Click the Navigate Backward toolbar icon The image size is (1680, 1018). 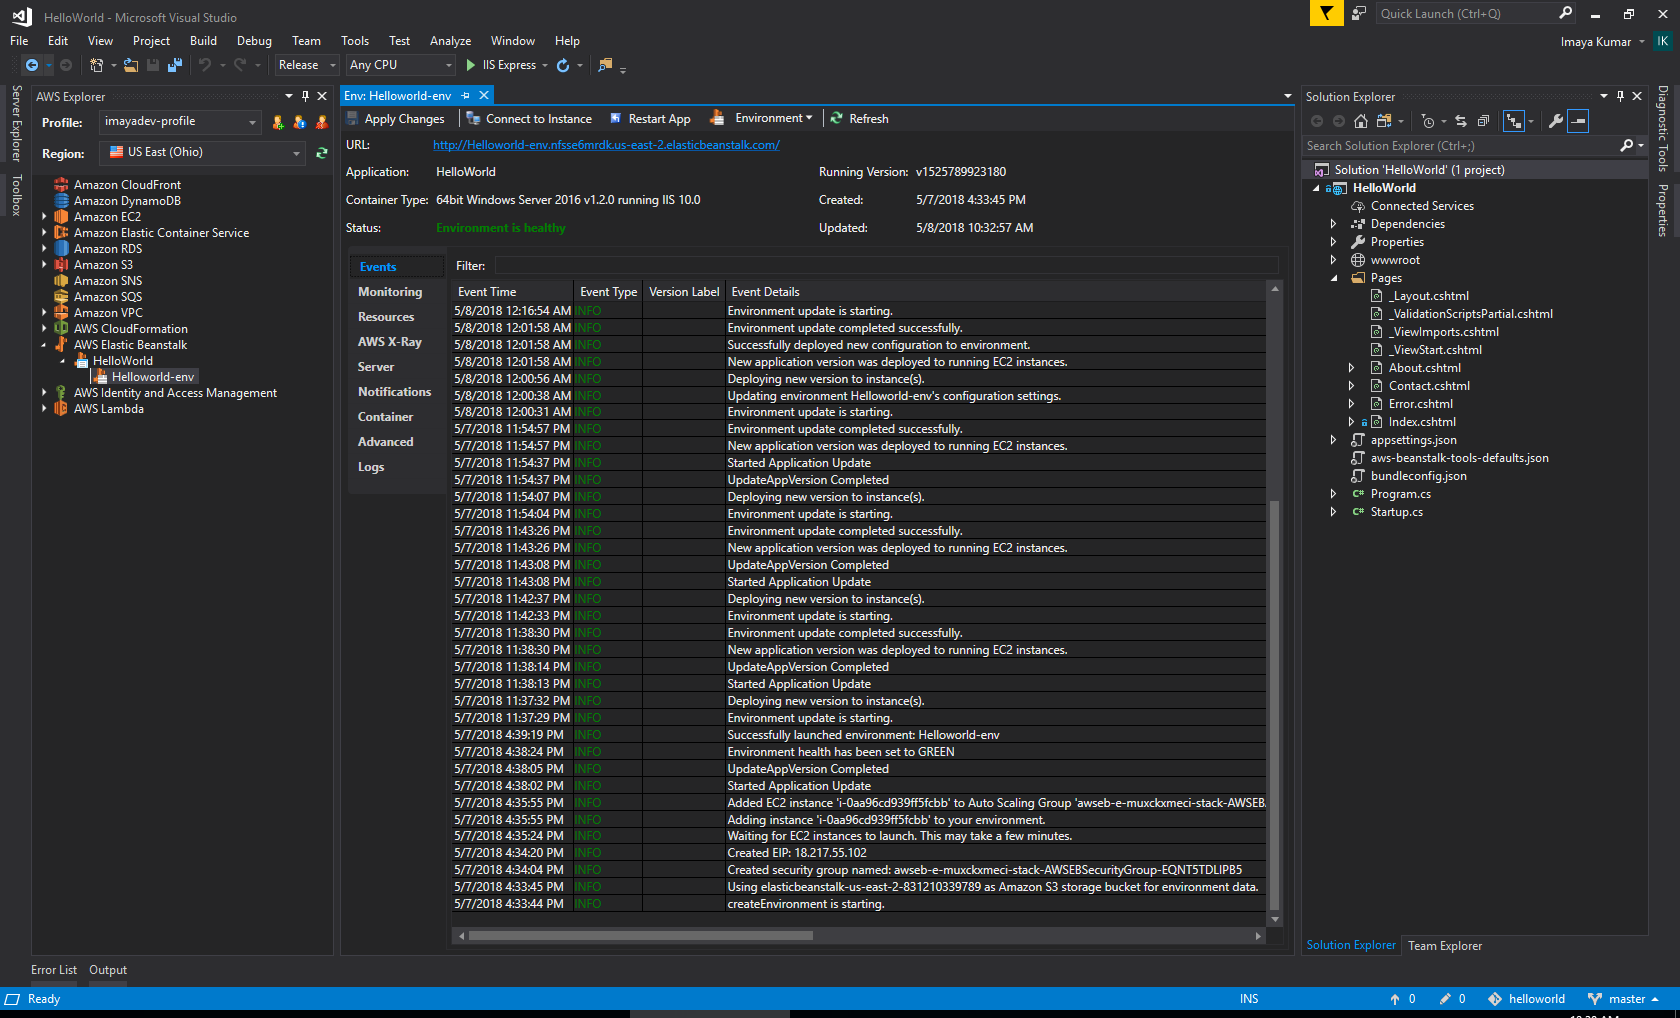(x=32, y=65)
